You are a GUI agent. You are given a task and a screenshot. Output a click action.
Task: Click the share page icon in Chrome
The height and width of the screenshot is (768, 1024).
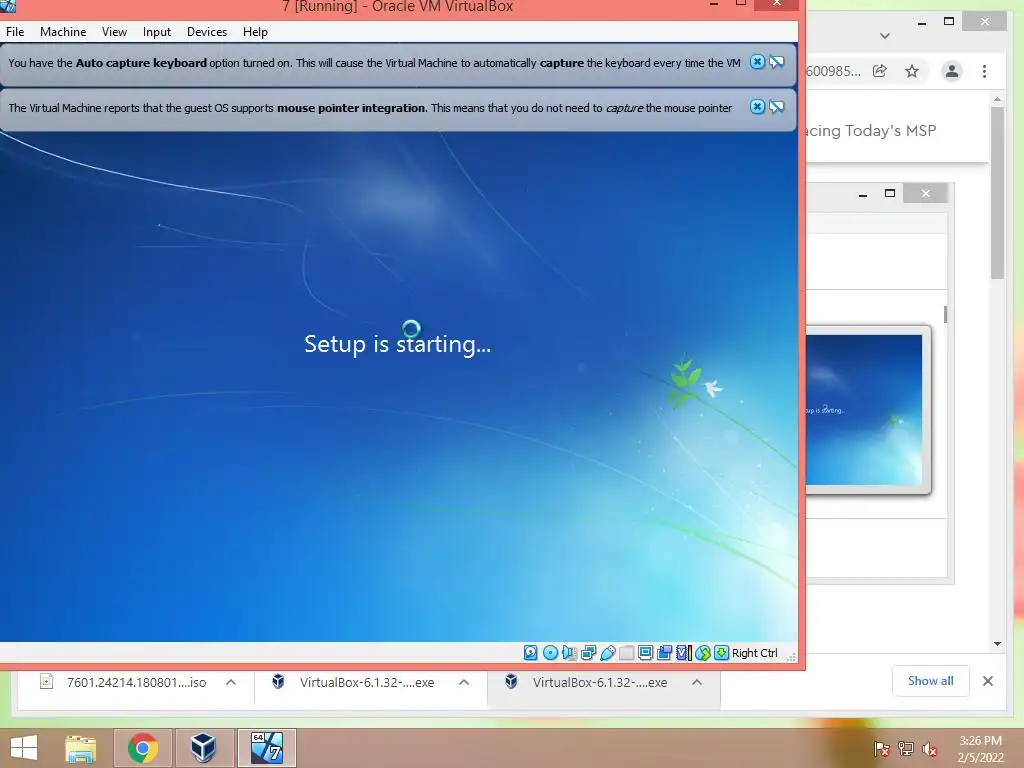pyautogui.click(x=880, y=71)
